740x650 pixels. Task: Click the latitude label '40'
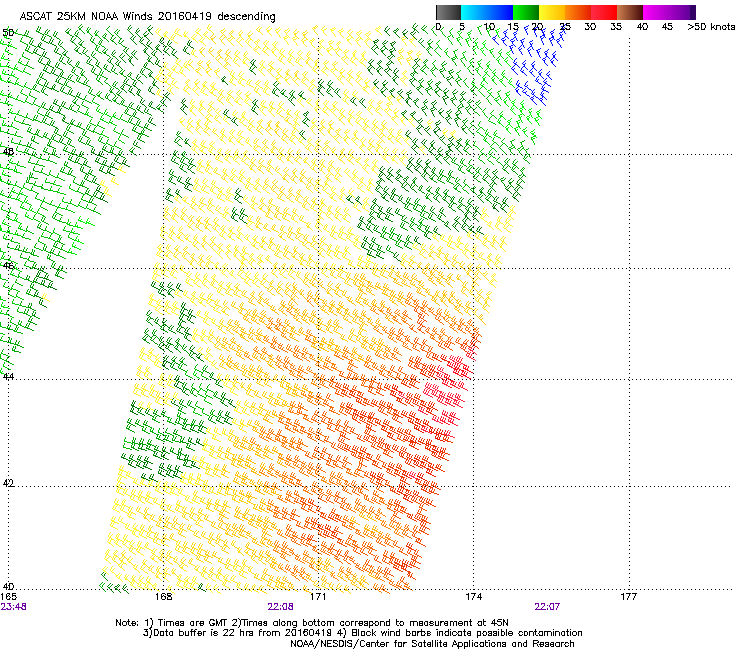[8, 587]
